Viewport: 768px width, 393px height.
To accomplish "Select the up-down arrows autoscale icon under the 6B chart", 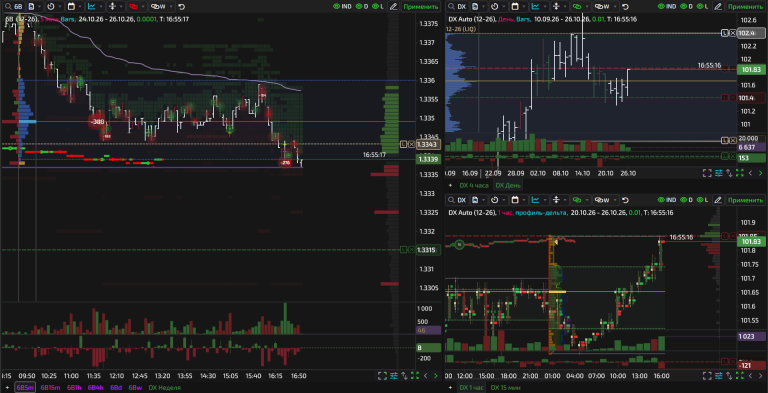I will [404, 376].
